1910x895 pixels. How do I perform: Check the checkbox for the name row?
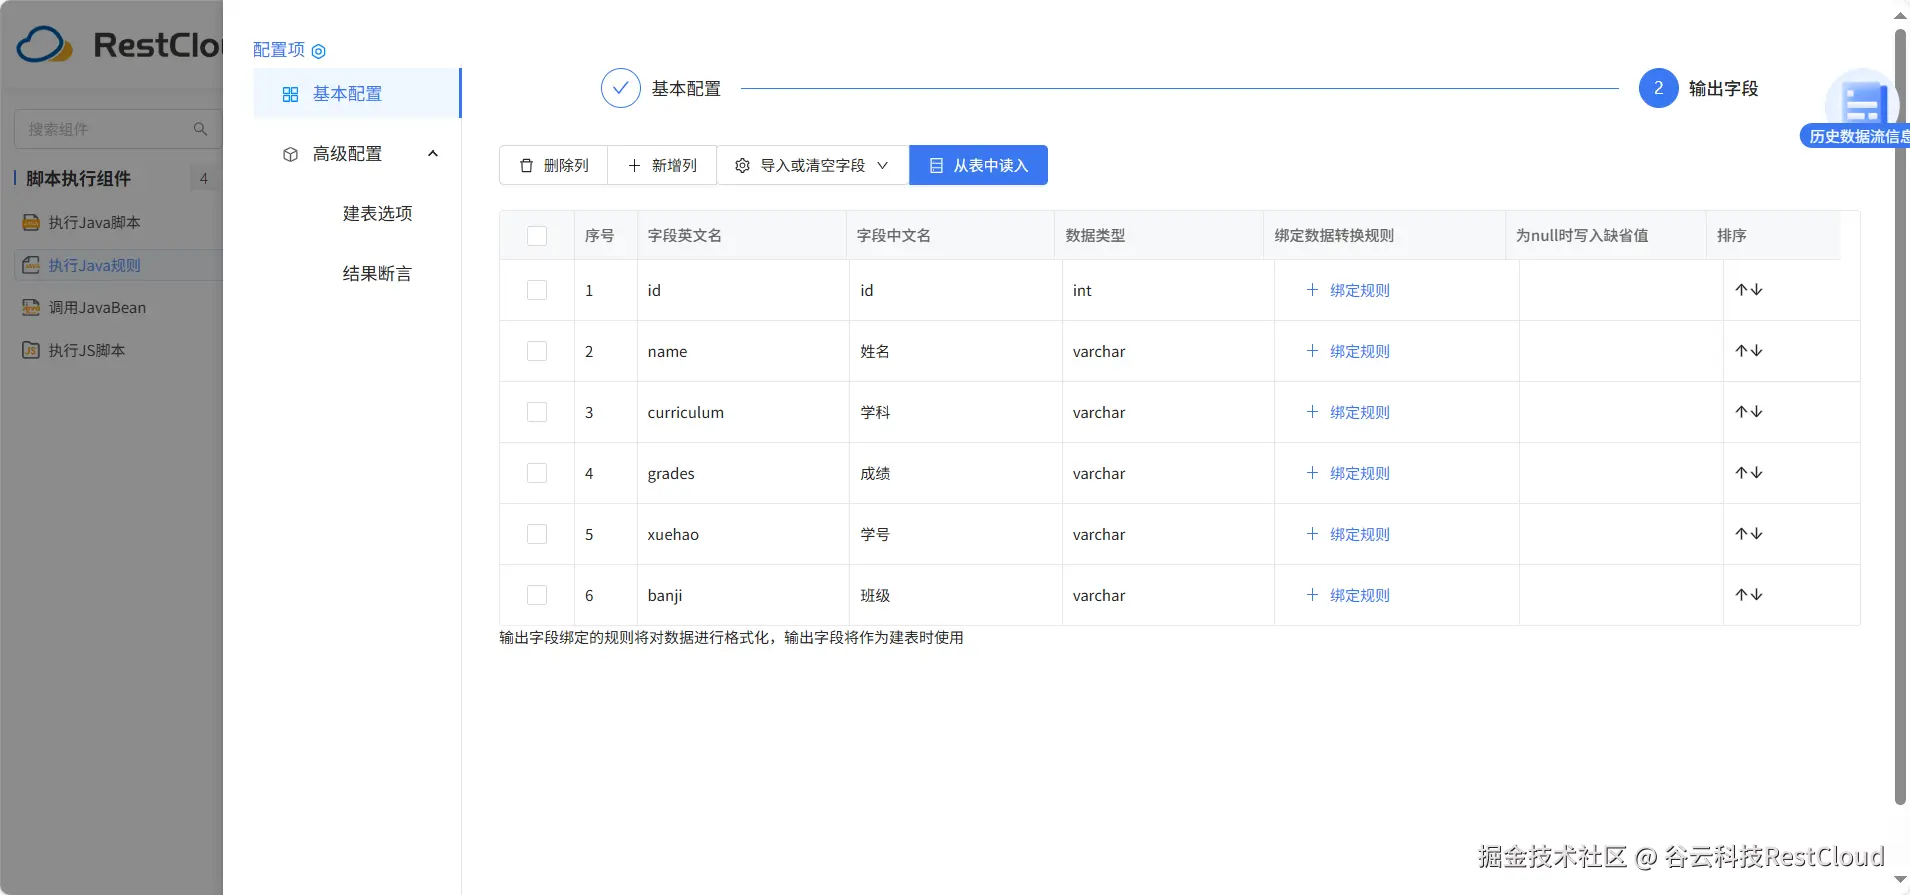coord(537,351)
